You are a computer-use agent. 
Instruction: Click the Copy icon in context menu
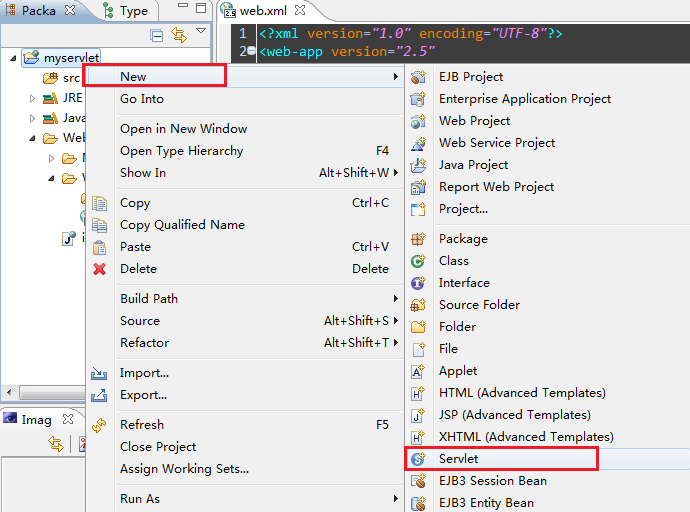click(99, 203)
